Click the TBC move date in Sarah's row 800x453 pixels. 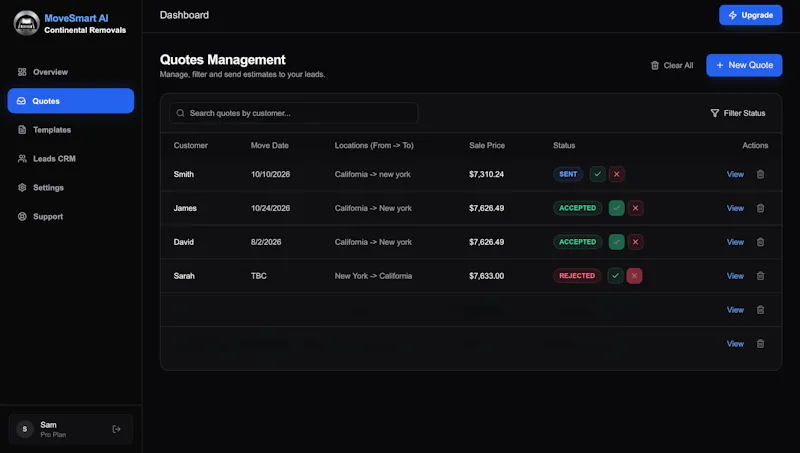click(x=259, y=276)
